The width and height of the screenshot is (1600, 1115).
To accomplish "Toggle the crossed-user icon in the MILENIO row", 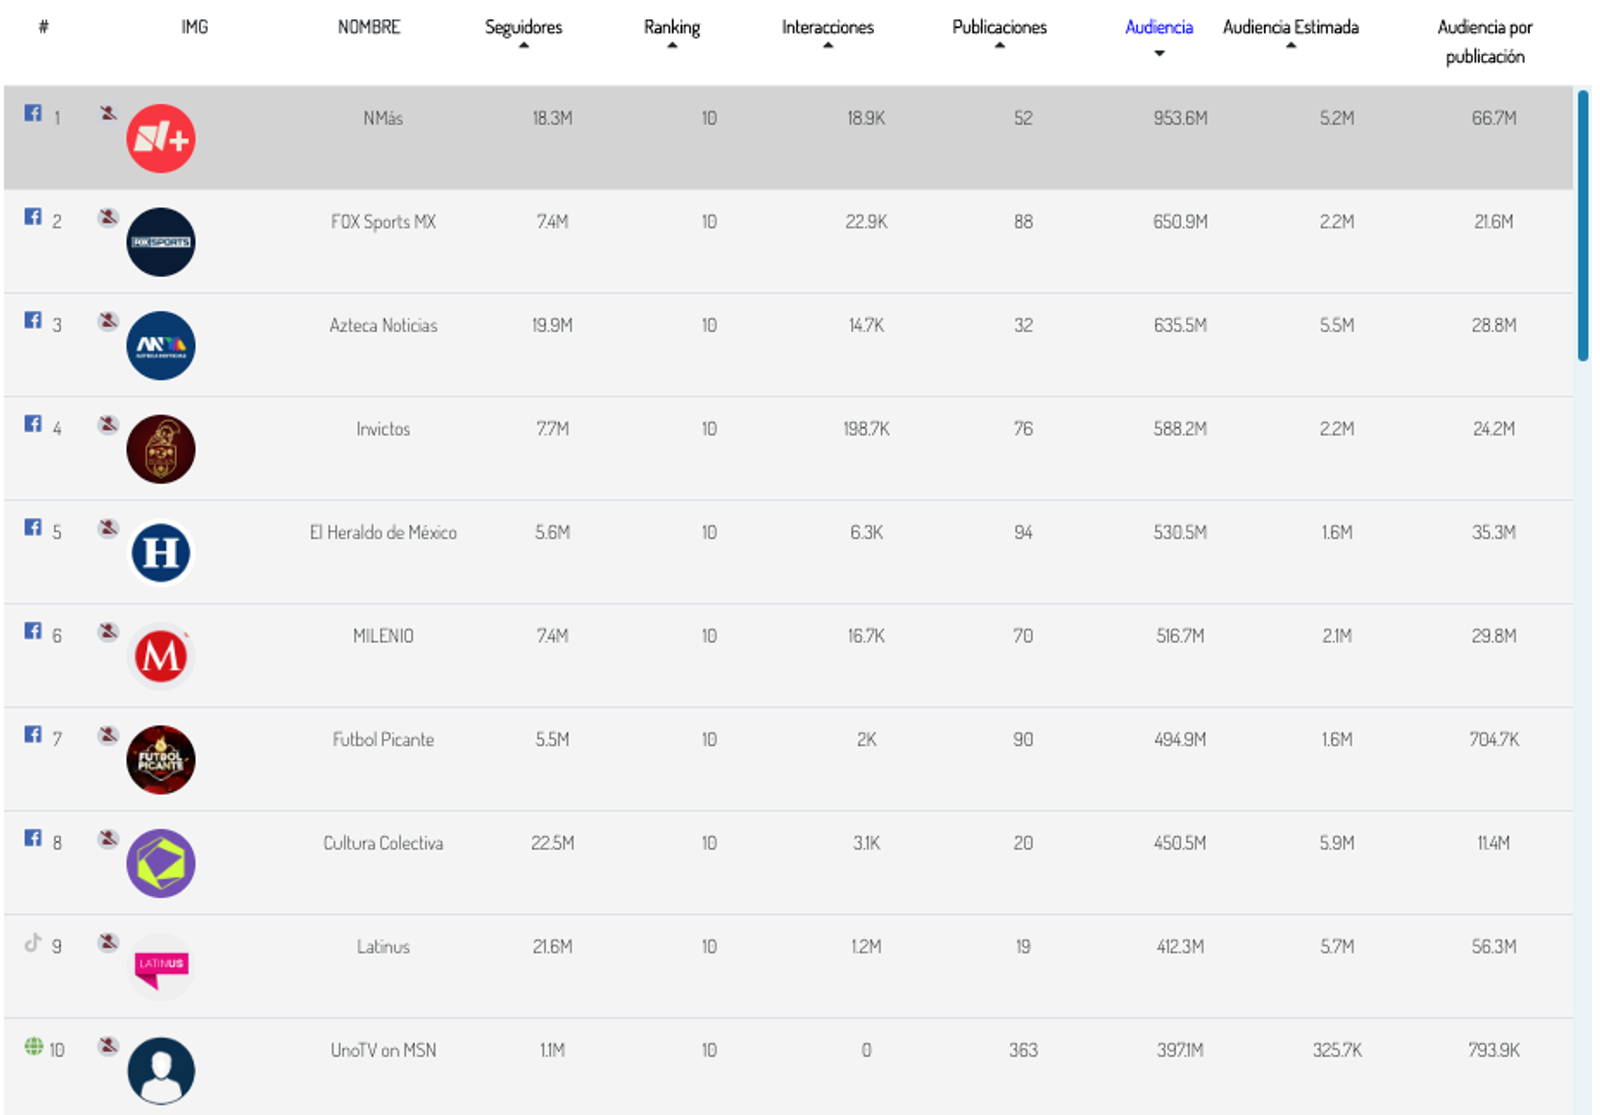I will pyautogui.click(x=108, y=631).
